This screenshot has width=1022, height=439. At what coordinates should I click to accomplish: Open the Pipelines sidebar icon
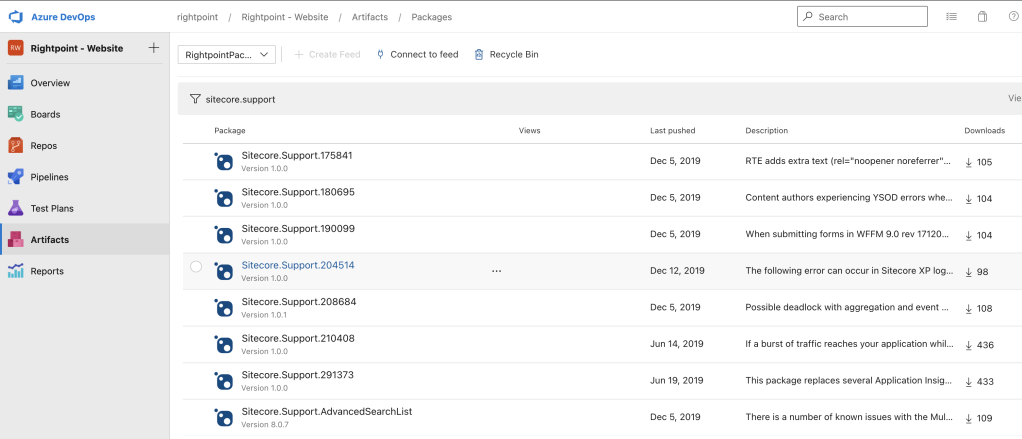pyautogui.click(x=16, y=177)
